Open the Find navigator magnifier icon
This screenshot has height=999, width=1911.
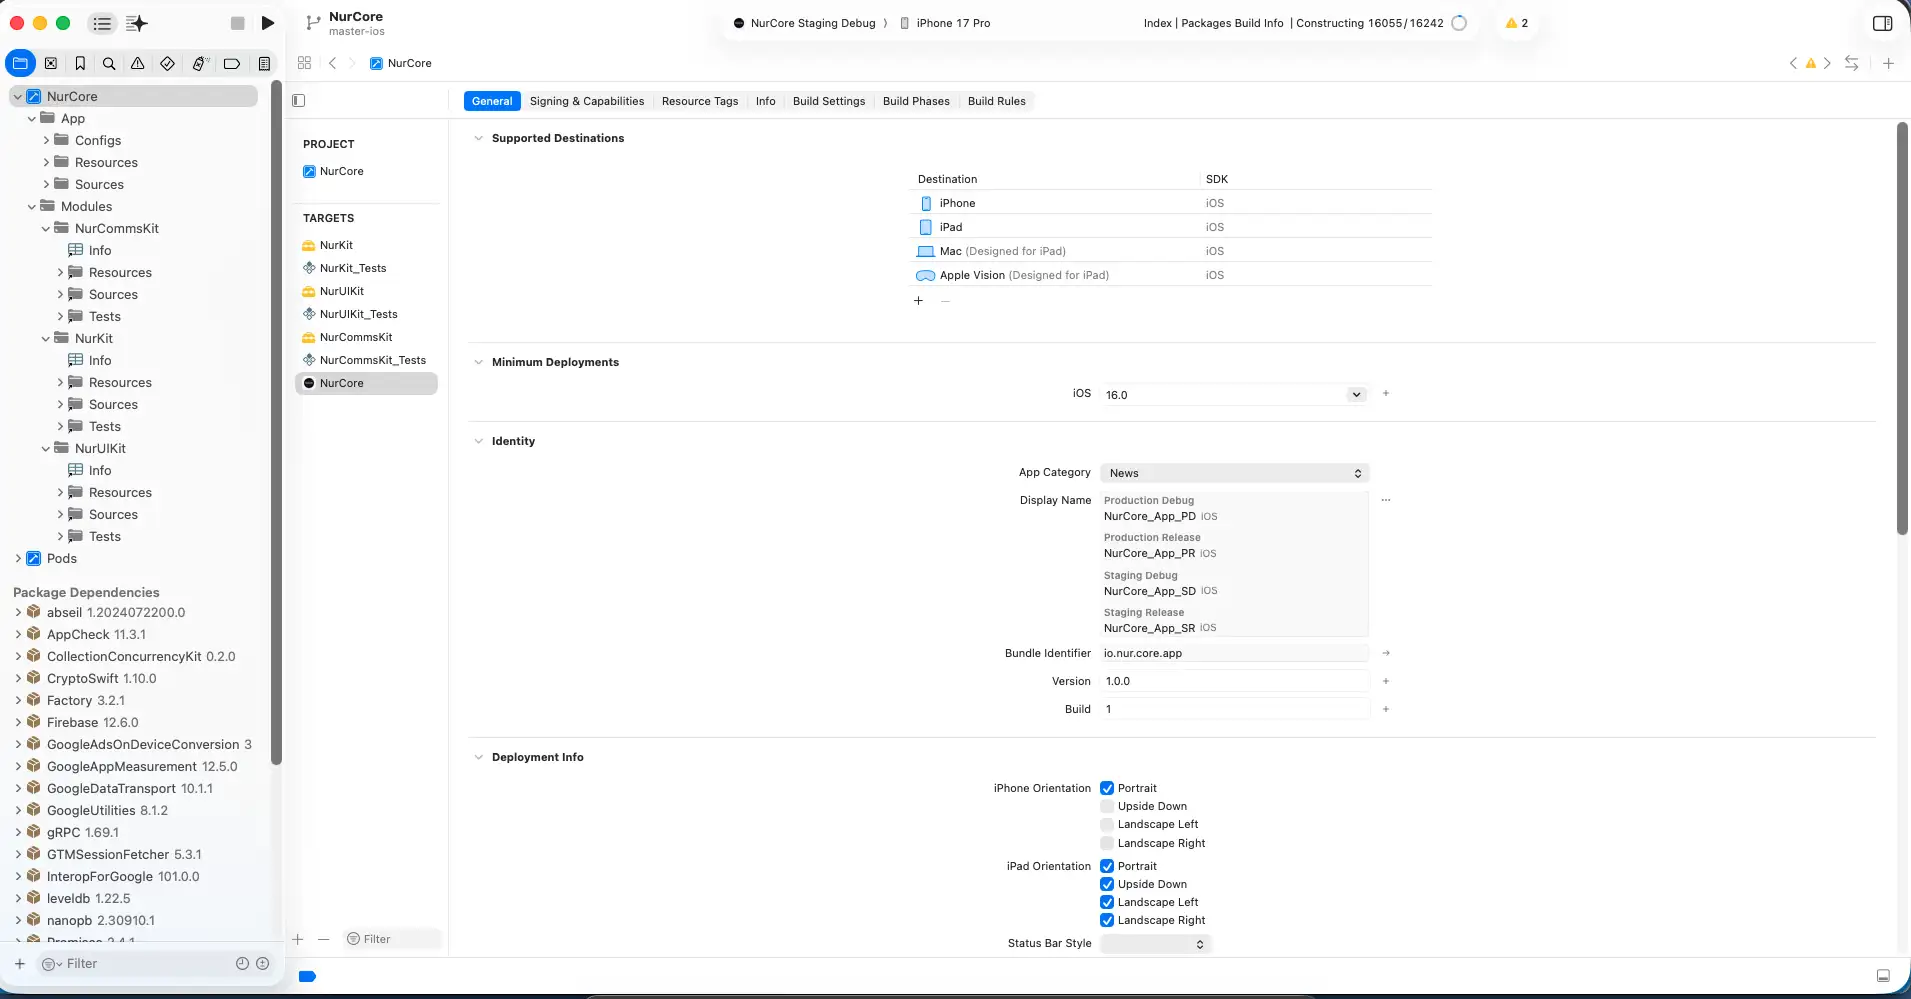tap(109, 63)
